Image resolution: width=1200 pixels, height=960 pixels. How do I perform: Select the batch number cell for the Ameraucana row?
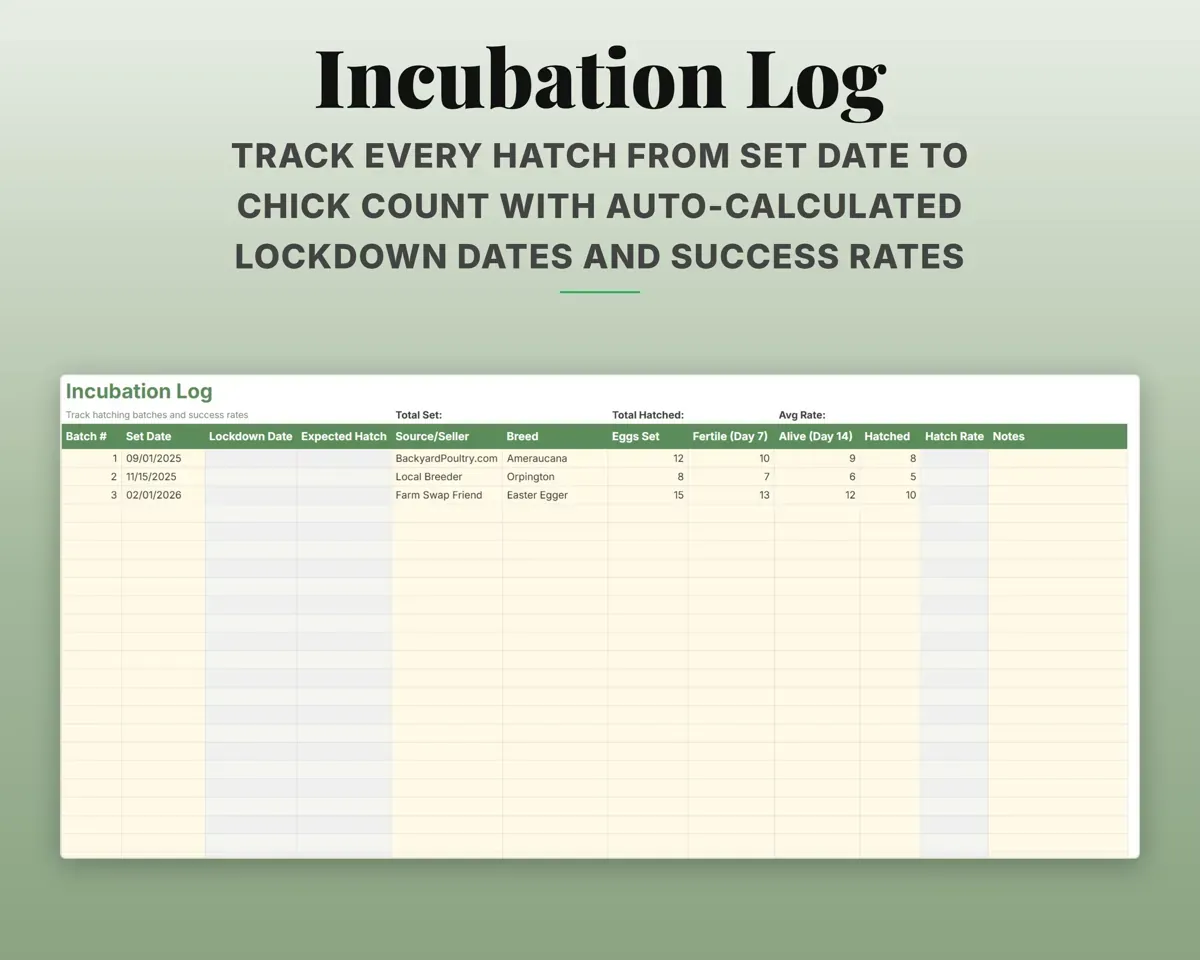click(92, 458)
